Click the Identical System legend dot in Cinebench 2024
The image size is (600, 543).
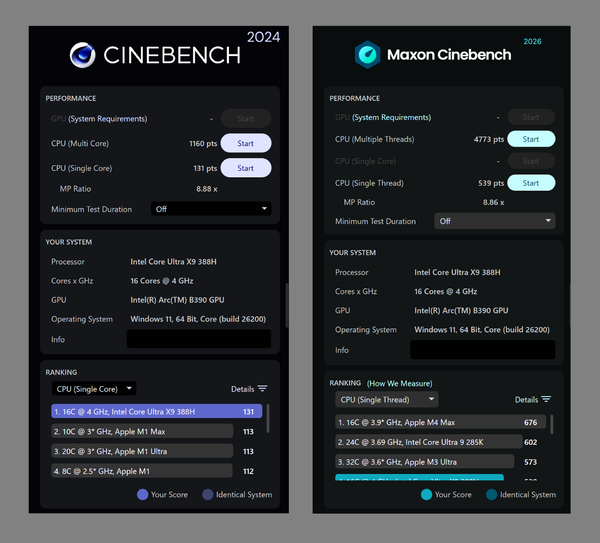coord(207,494)
